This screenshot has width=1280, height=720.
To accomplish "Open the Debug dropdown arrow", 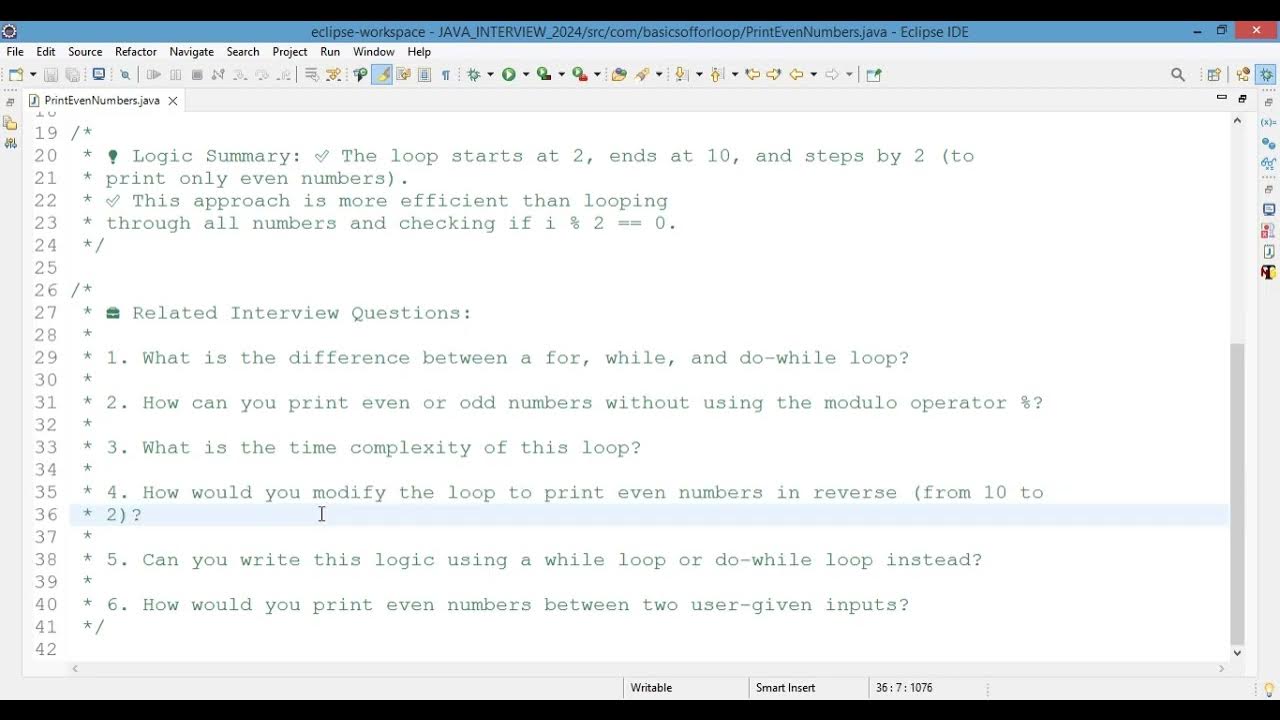I will [490, 74].
